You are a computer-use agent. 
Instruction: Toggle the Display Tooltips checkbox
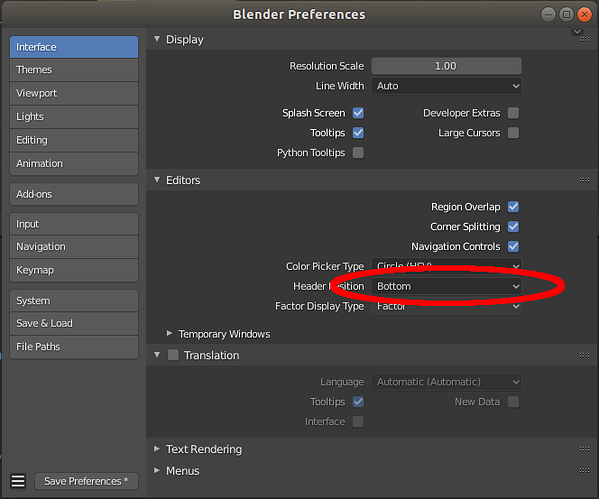(x=358, y=133)
